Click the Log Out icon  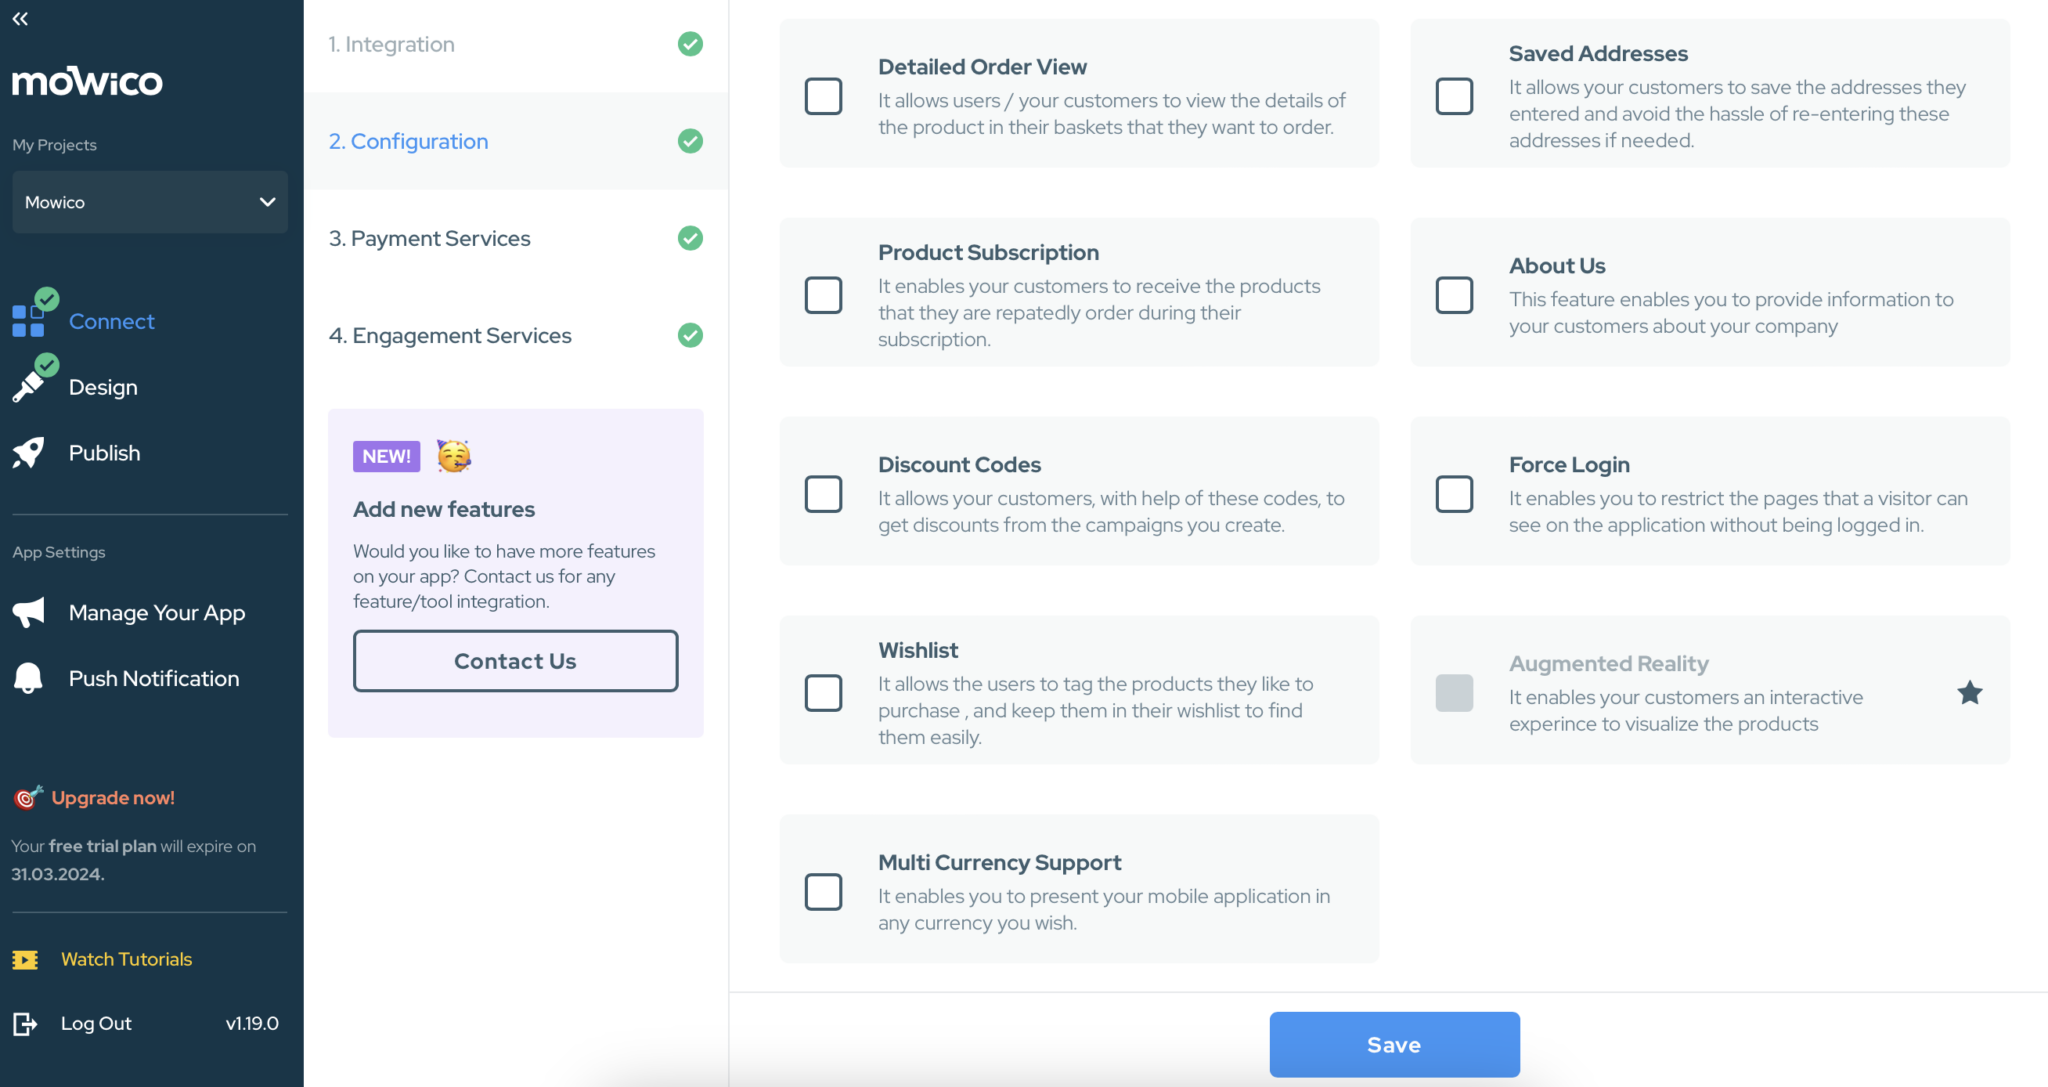pos(25,1023)
